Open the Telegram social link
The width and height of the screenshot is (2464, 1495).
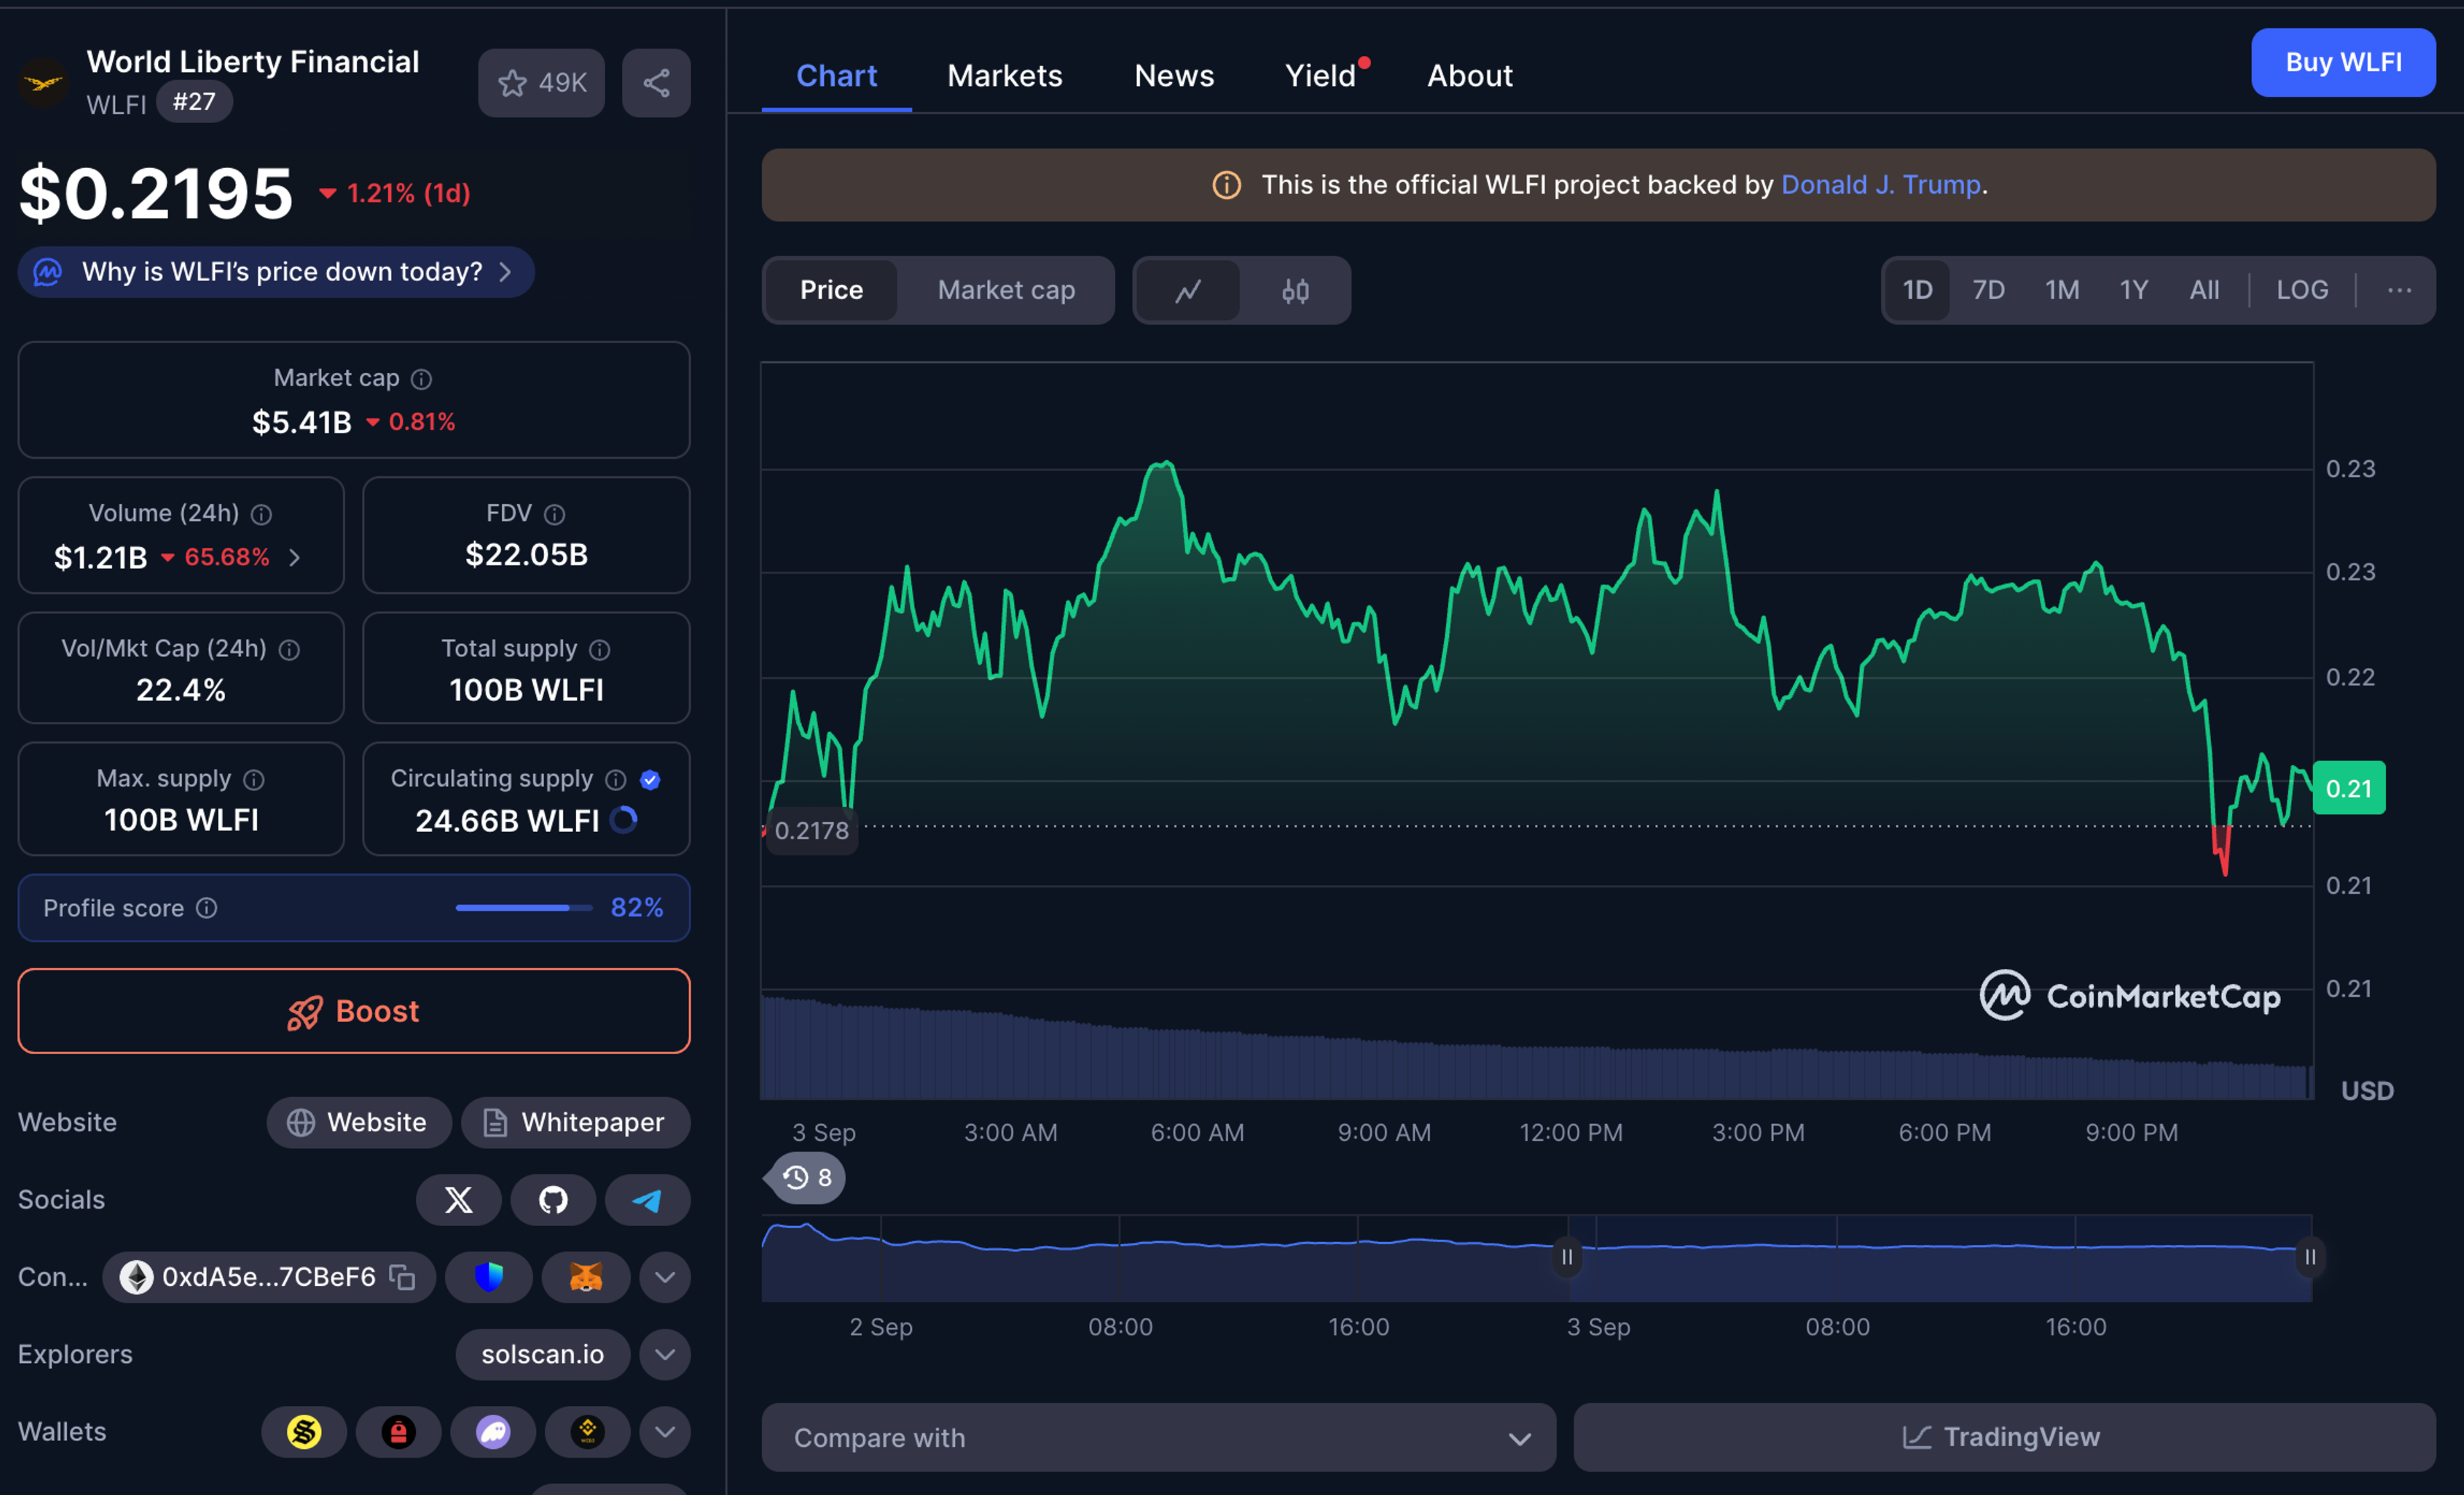click(x=647, y=1199)
